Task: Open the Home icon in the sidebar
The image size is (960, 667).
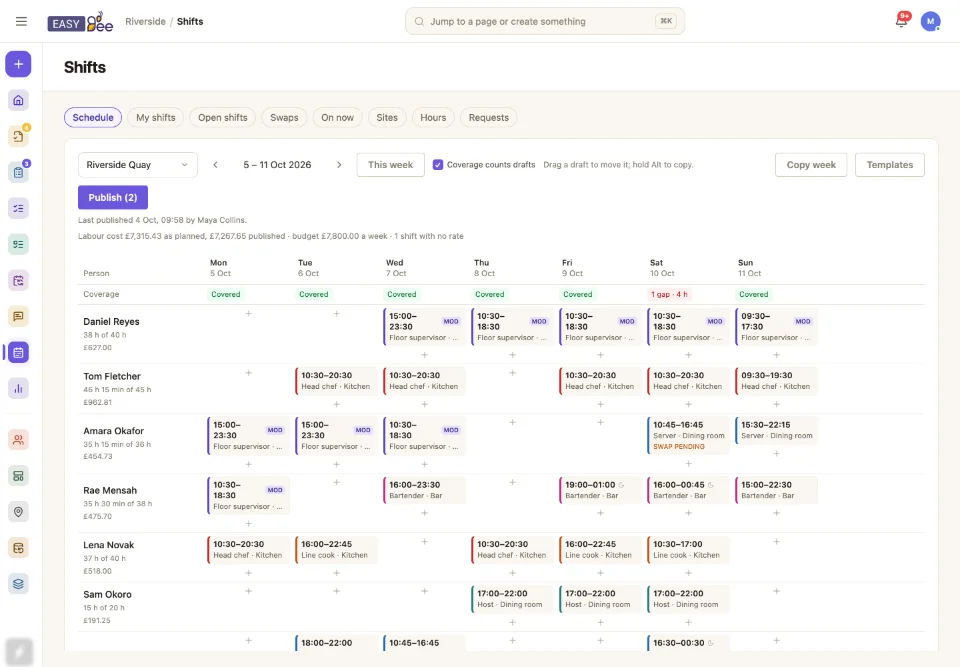Action: coord(18,100)
